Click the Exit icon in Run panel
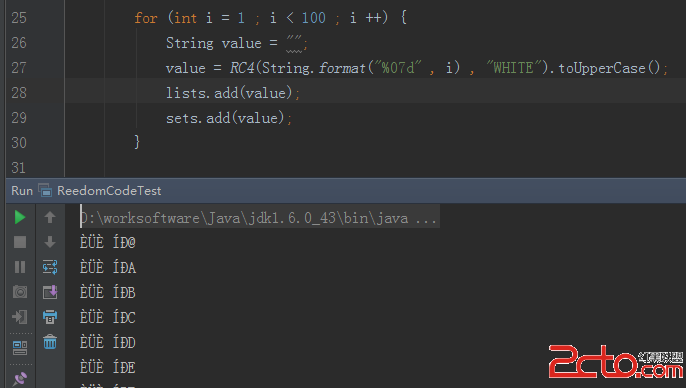Image resolution: width=686 pixels, height=388 pixels. click(x=20, y=317)
